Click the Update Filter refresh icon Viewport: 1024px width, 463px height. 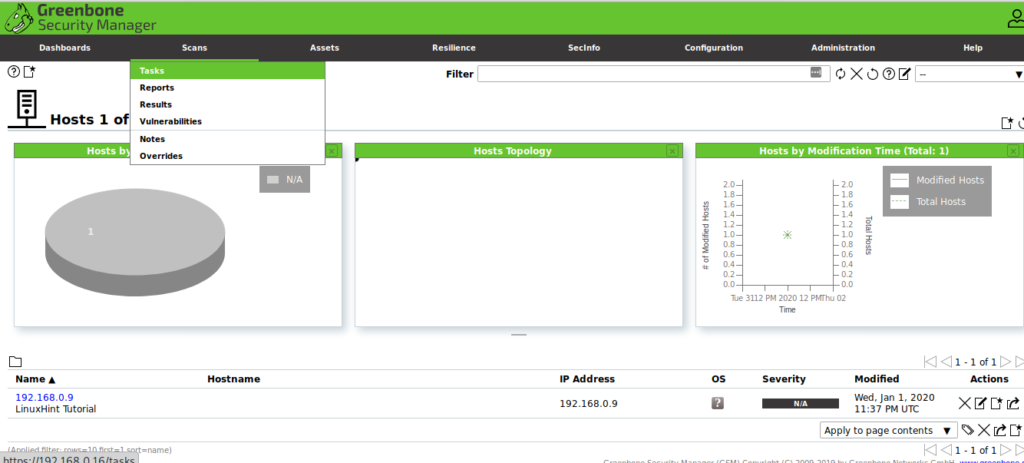[840, 74]
